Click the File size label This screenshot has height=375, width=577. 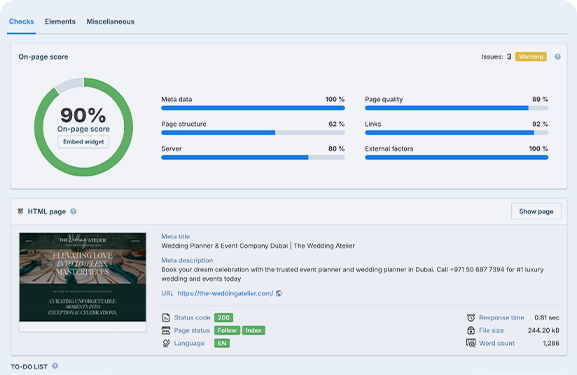pyautogui.click(x=491, y=330)
